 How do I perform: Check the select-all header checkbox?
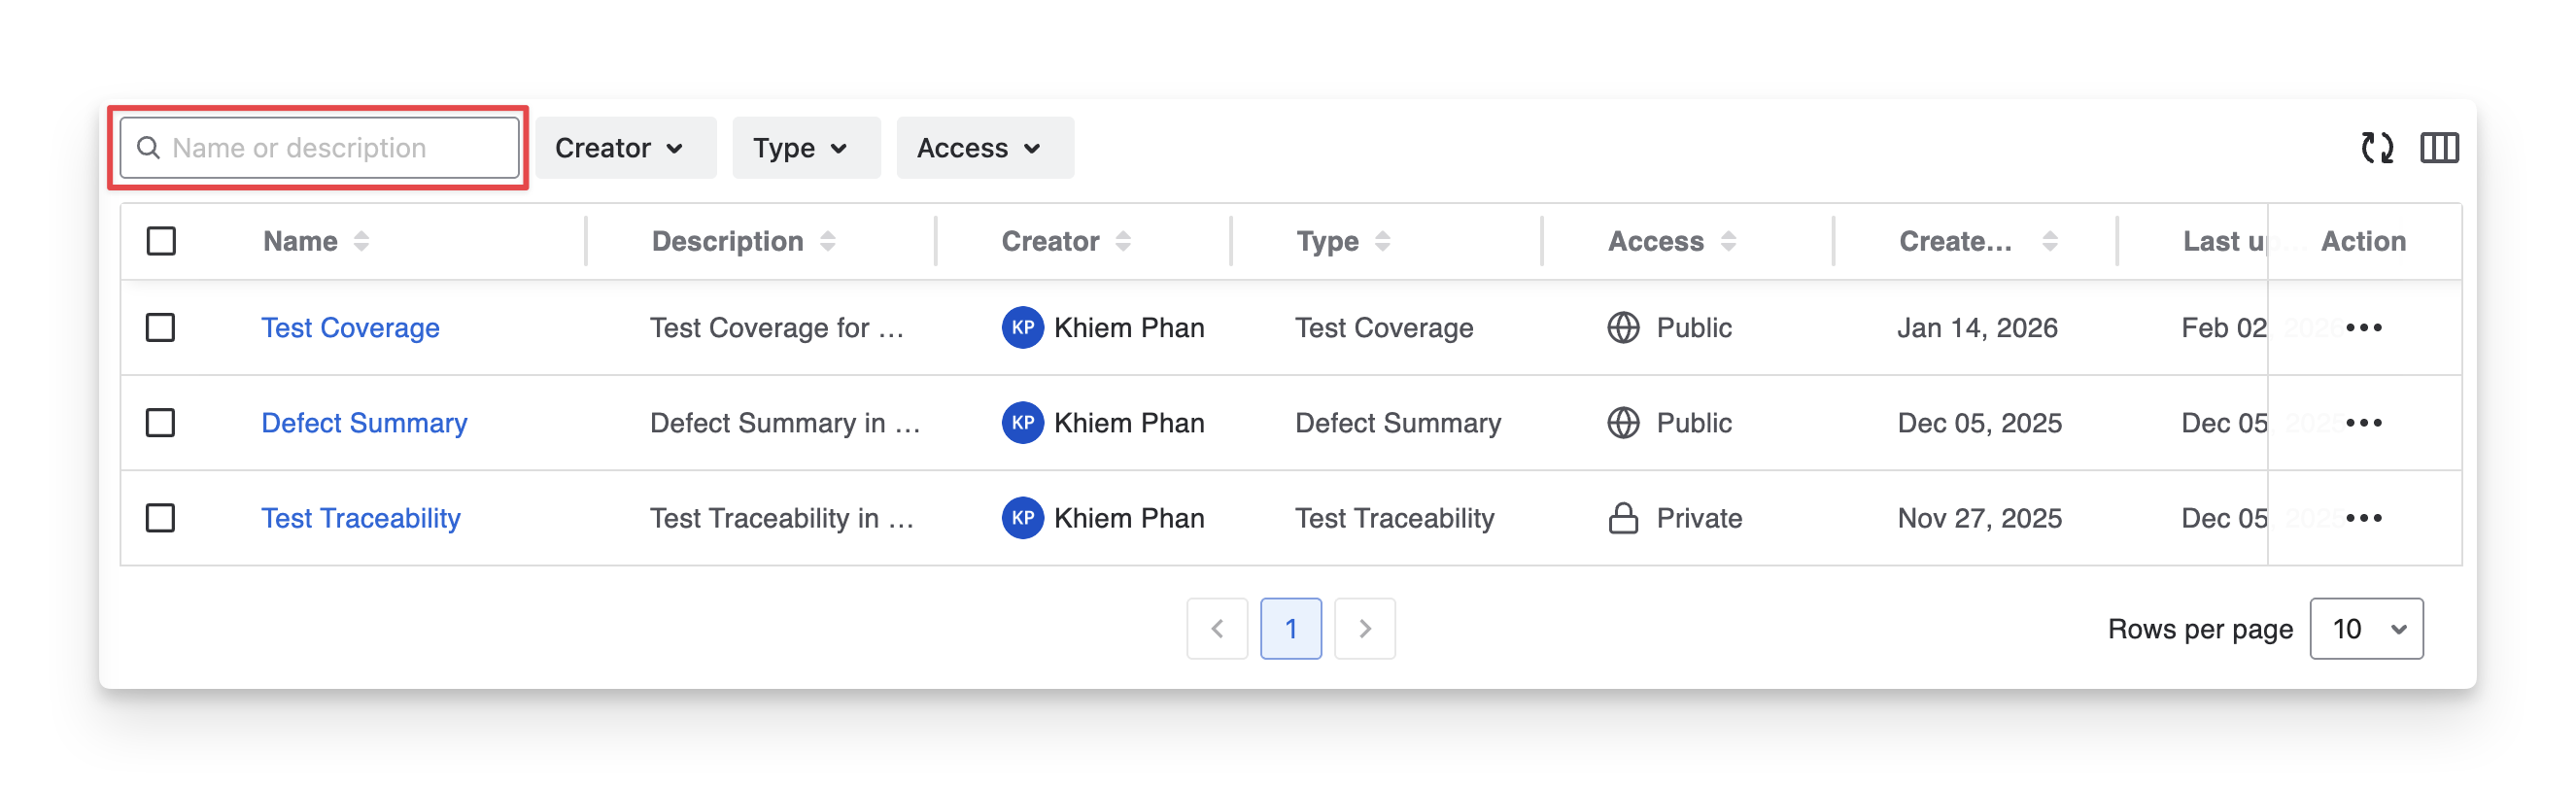161,241
